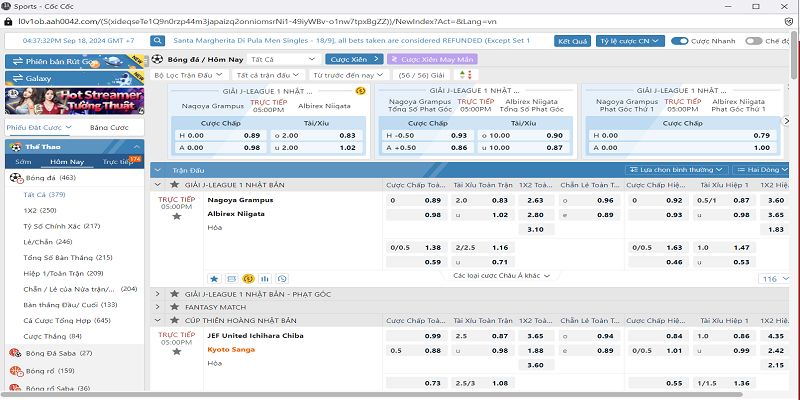800x400 pixels.
Task: Click the search magnifier icon
Action: (158, 41)
